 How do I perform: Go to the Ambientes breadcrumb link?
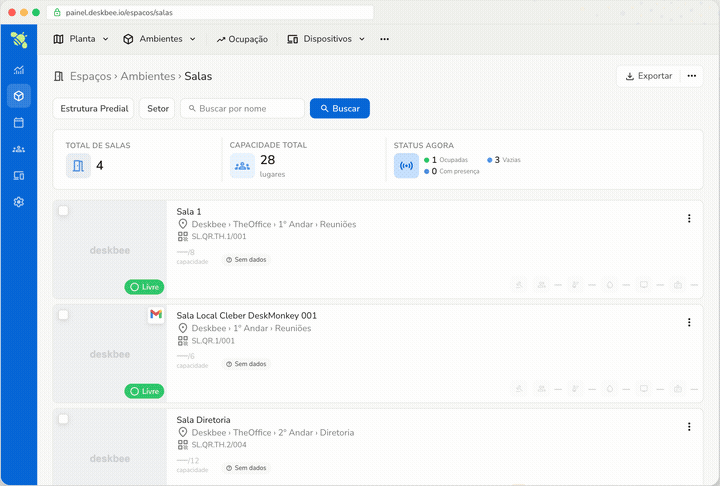pyautogui.click(x=148, y=76)
